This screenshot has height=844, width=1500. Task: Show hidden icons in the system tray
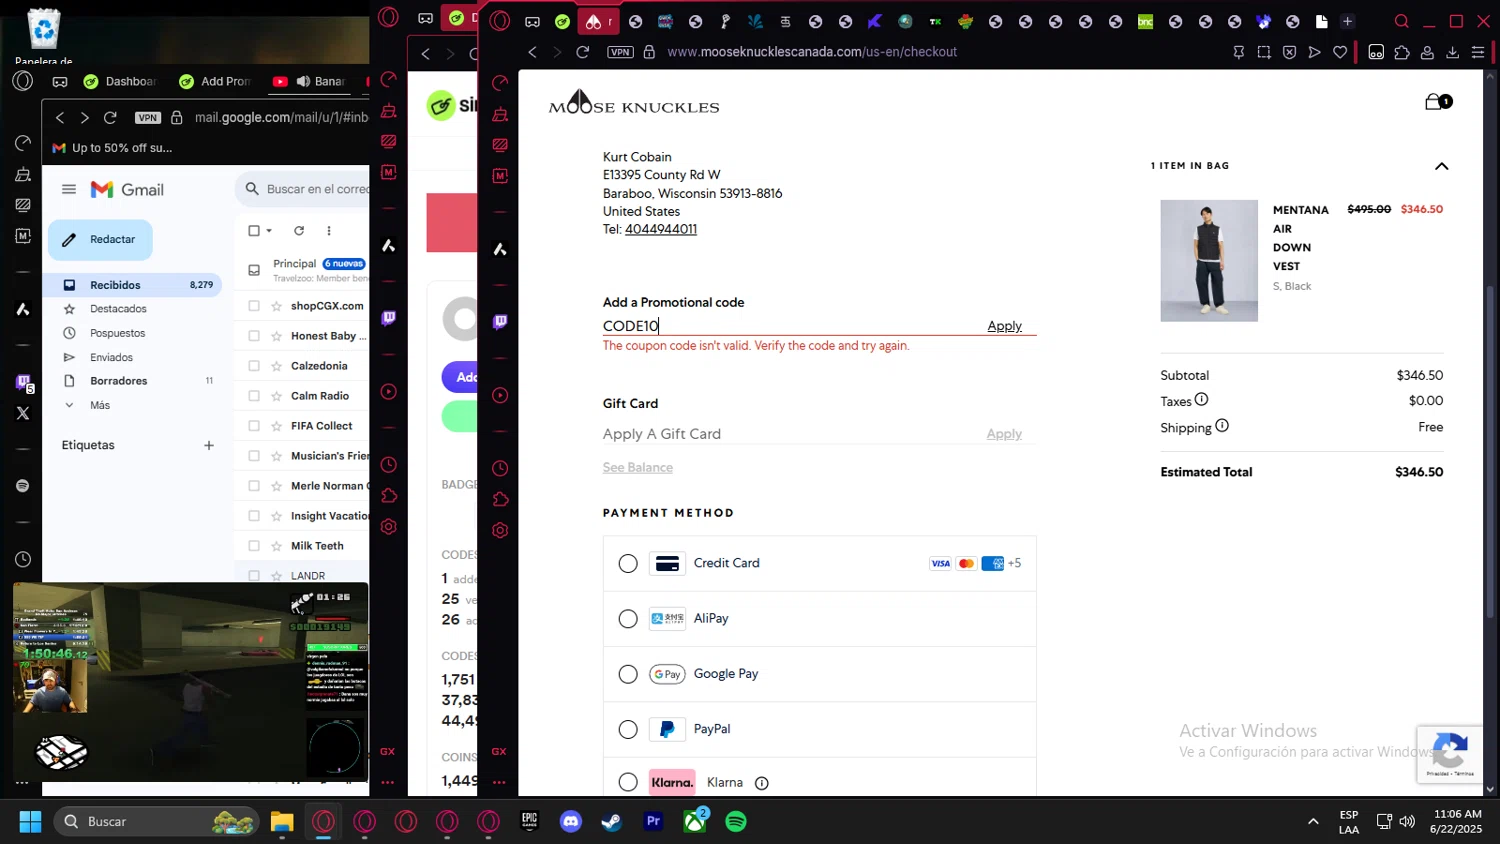1312,822
